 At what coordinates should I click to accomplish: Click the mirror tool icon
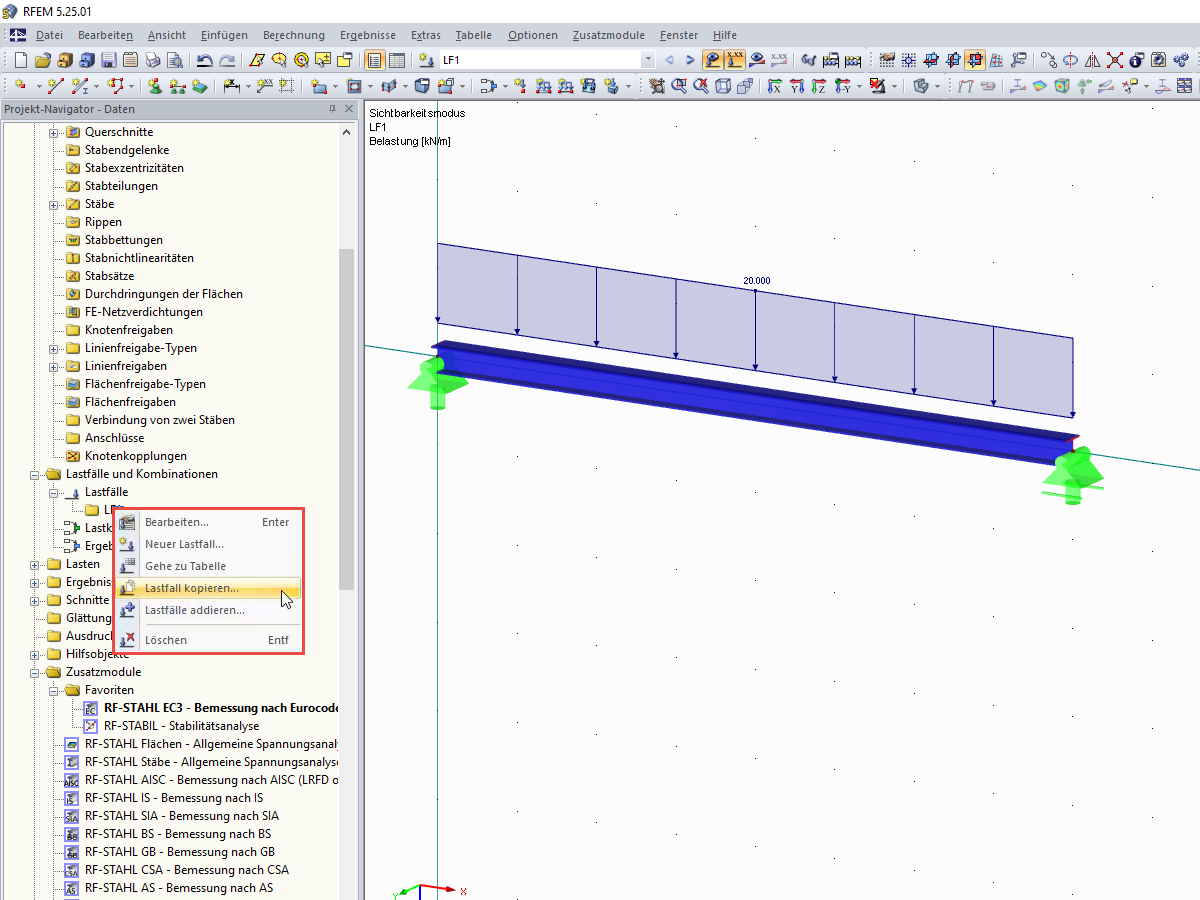1092,60
